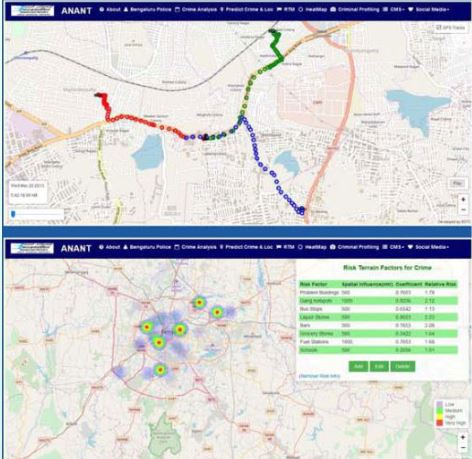Zoom out on the GPS route map
The width and height of the screenshot is (472, 459).
[x=463, y=210]
